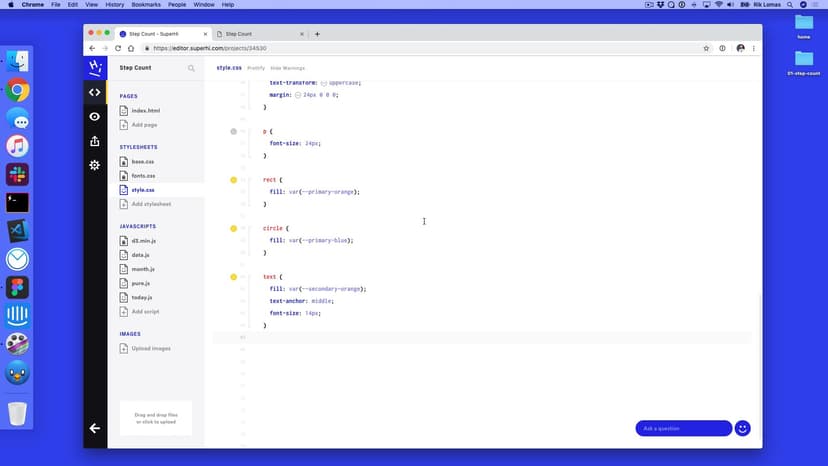Open fonts.css stylesheet

143,176
